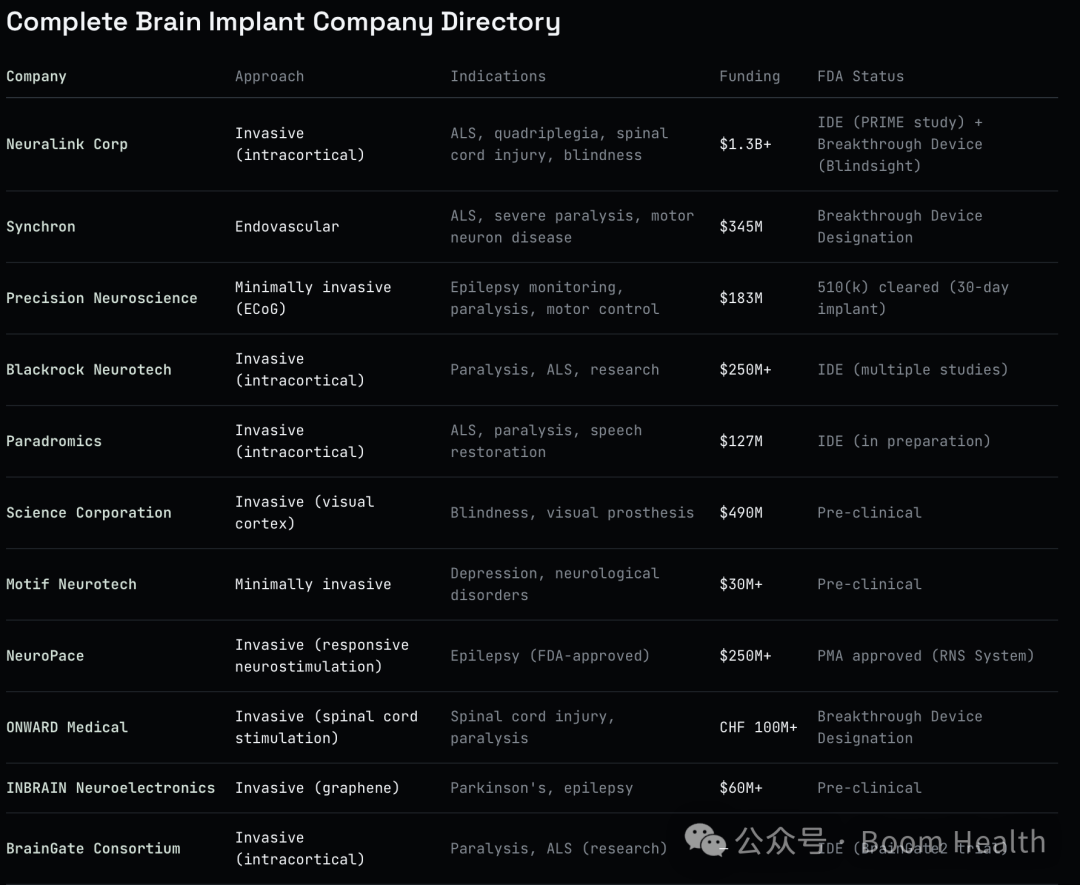Click the $1.3B+ funding value
Image resolution: width=1080 pixels, height=885 pixels.
745,144
